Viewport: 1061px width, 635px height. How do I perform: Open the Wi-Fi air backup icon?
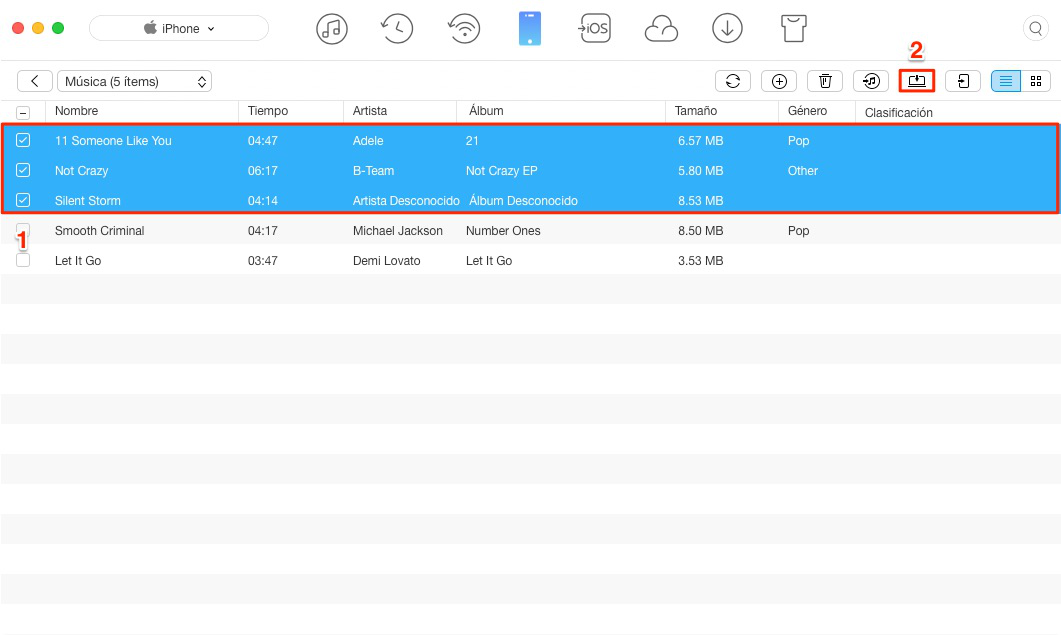(x=464, y=29)
